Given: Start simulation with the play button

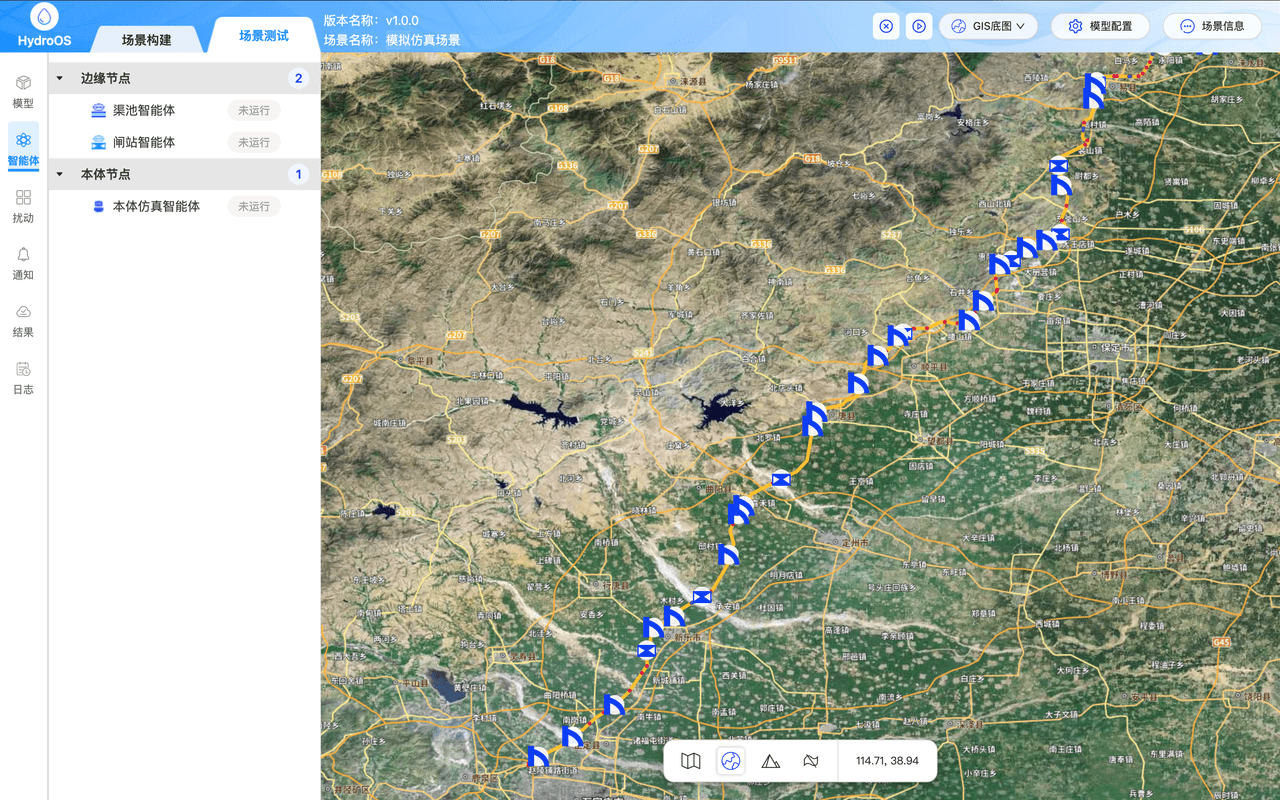Looking at the screenshot, I should pyautogui.click(x=919, y=26).
